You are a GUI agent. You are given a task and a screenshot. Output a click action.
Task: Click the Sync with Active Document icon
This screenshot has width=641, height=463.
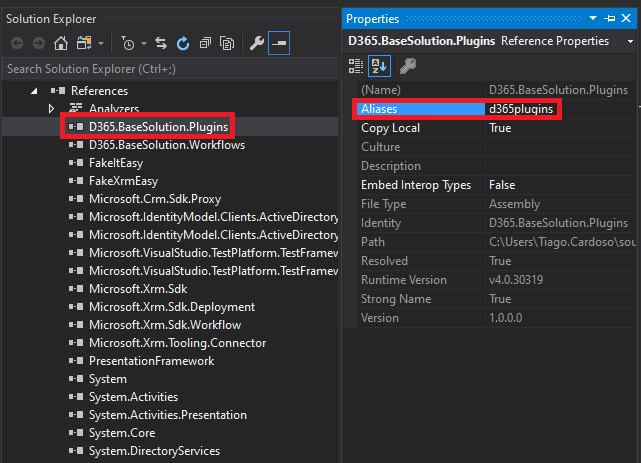click(x=163, y=44)
